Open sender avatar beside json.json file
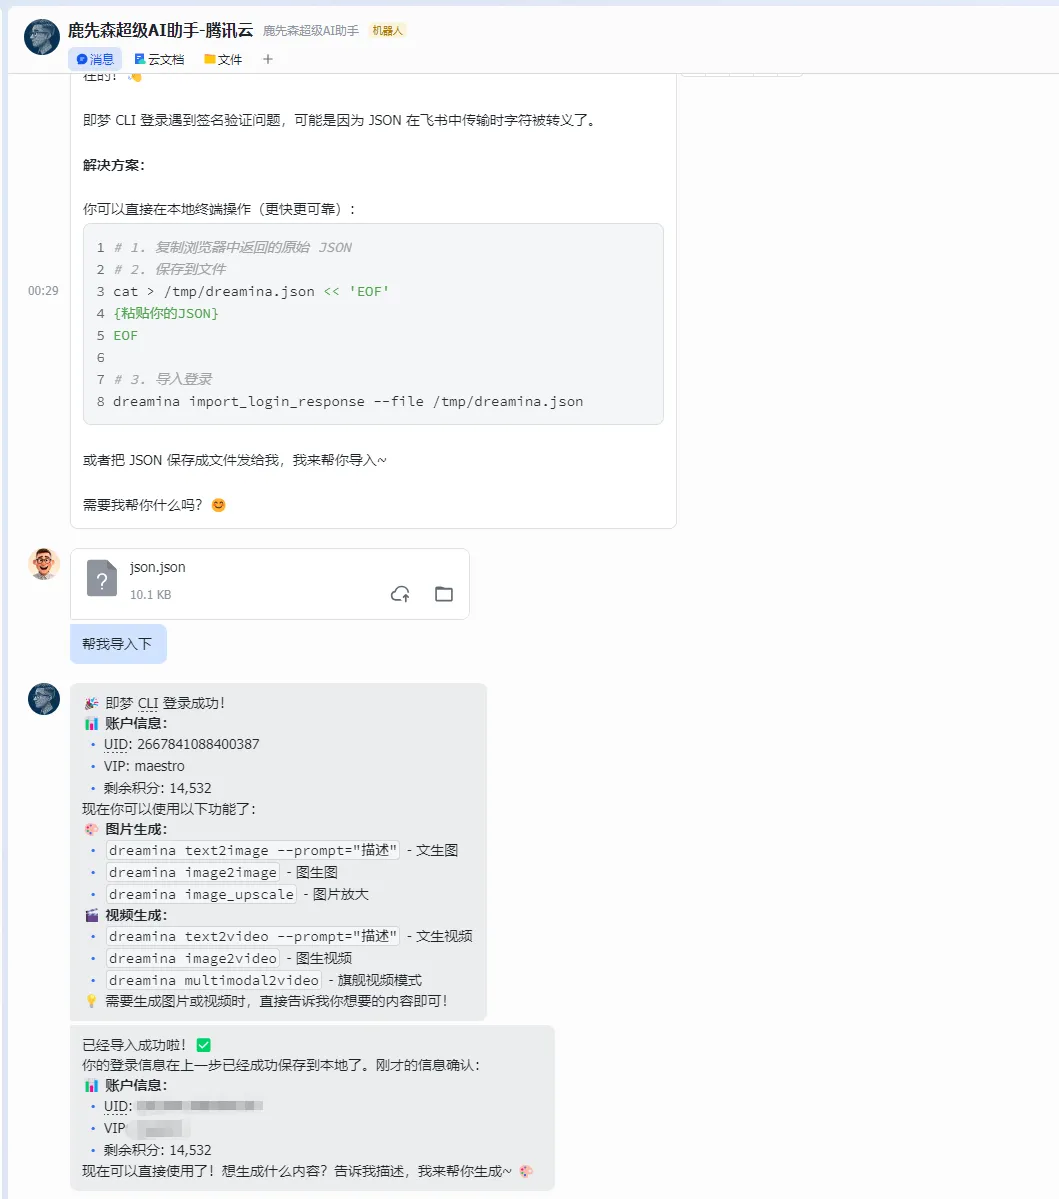This screenshot has height=1199, width=1059. [44, 564]
